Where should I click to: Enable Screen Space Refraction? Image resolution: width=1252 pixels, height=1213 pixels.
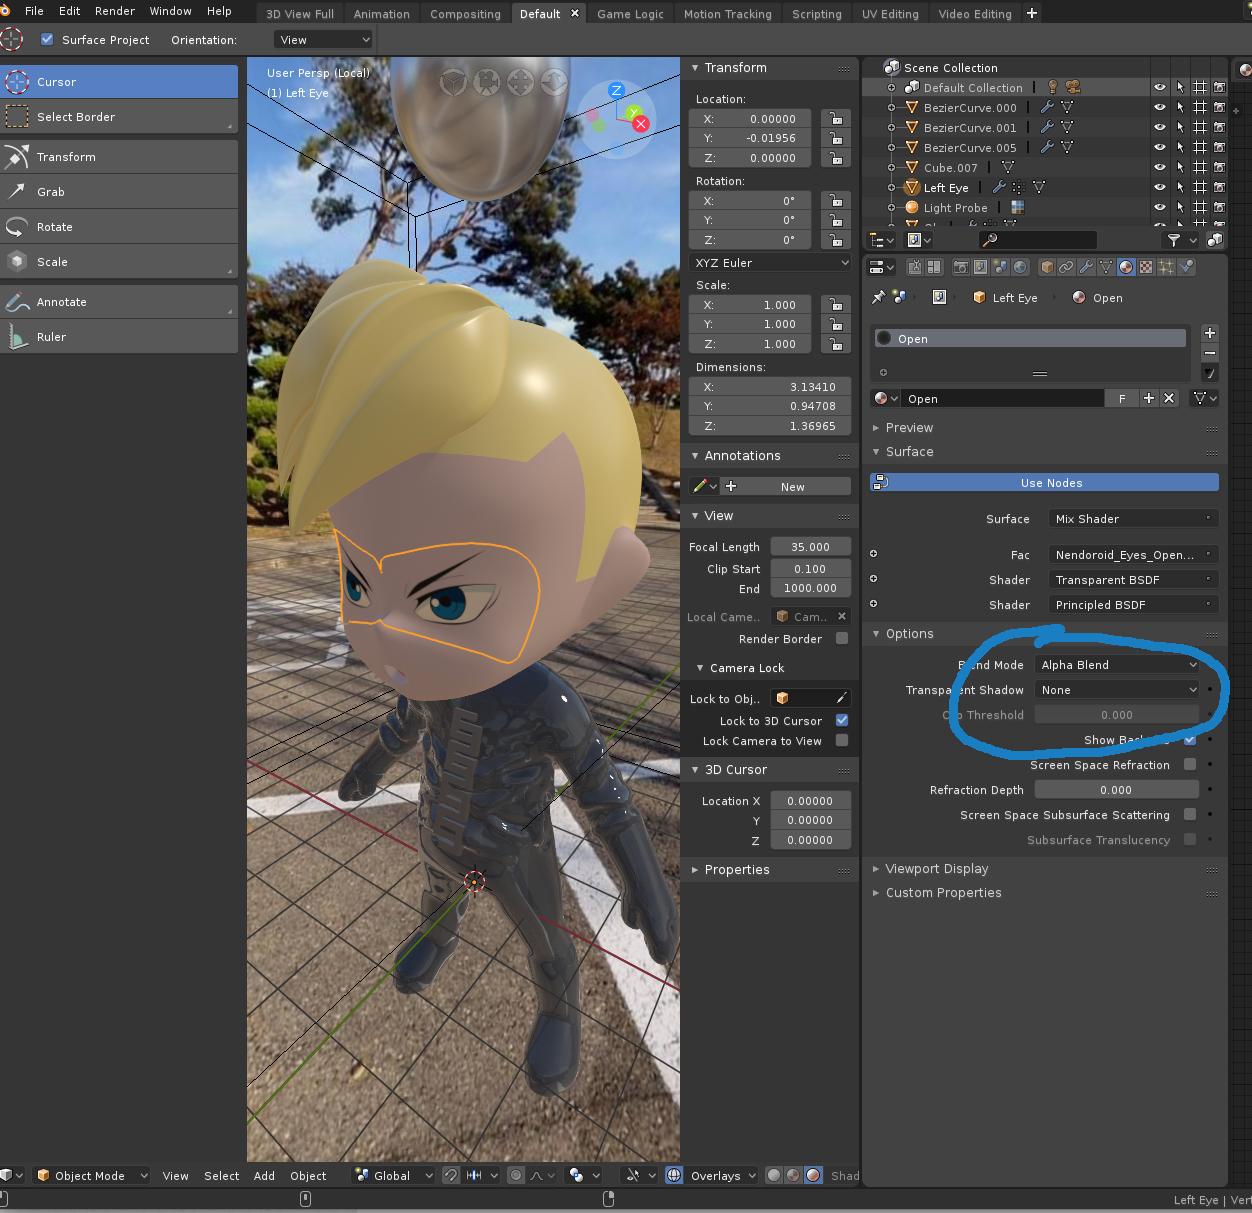pos(1190,765)
